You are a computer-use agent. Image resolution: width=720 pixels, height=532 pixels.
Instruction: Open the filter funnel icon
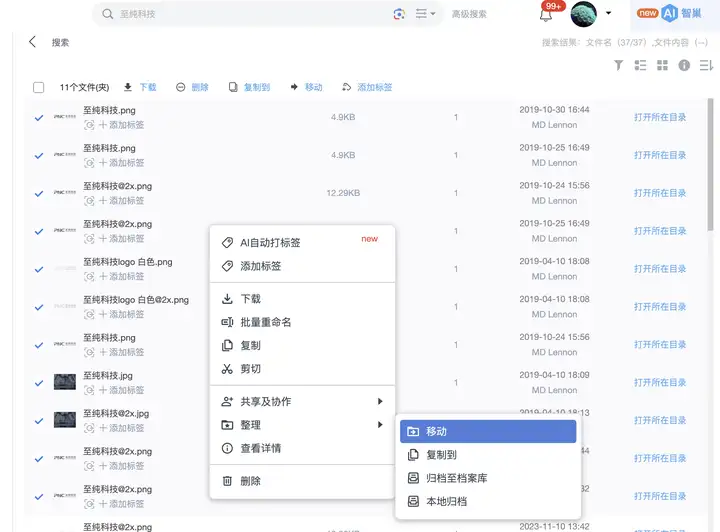pos(619,65)
